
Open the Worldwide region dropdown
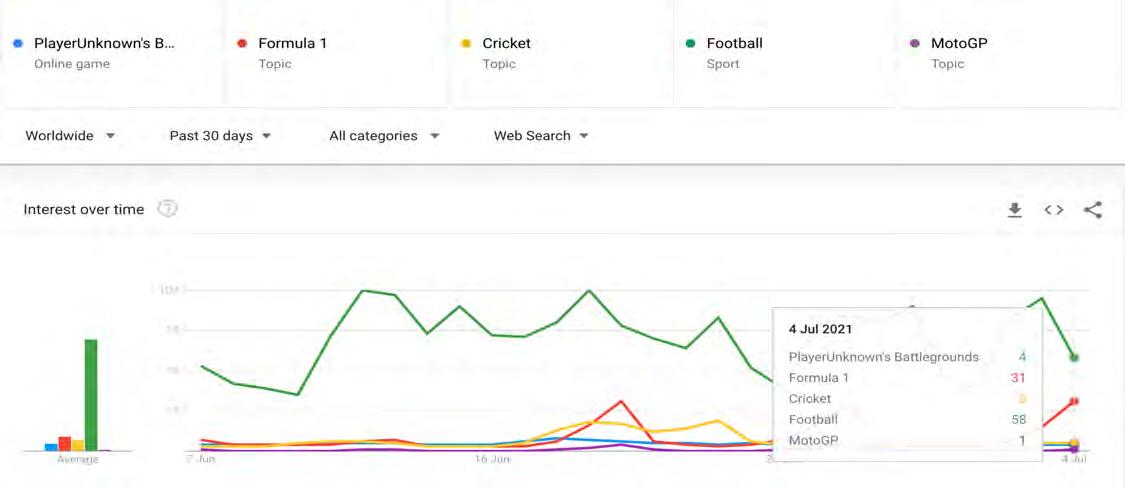[x=70, y=136]
